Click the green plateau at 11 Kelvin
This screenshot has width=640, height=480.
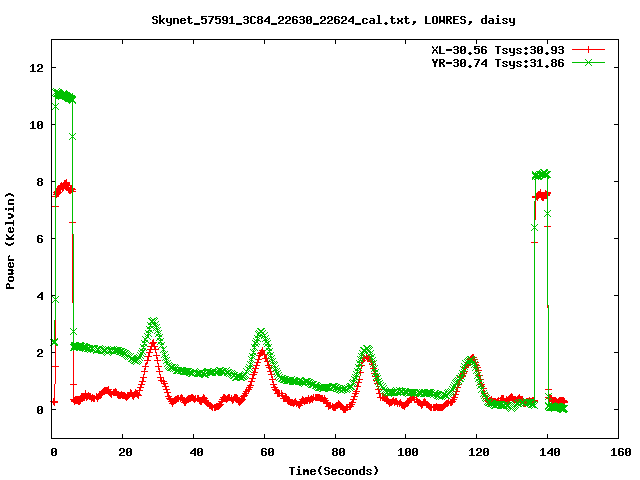64,96
